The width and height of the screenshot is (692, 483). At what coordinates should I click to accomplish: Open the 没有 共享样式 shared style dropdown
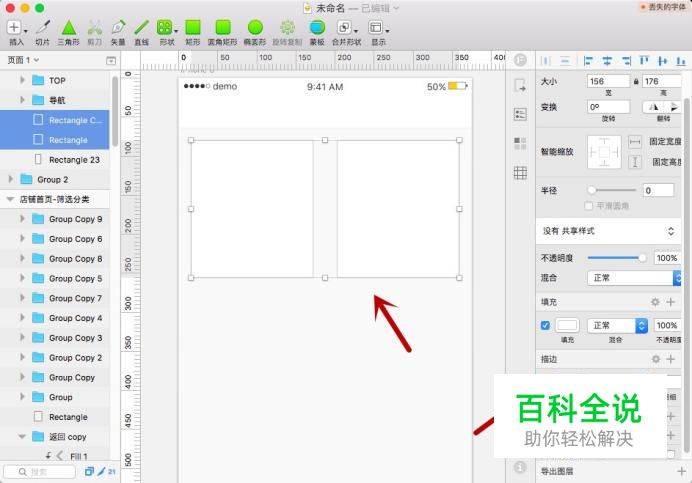(x=608, y=231)
